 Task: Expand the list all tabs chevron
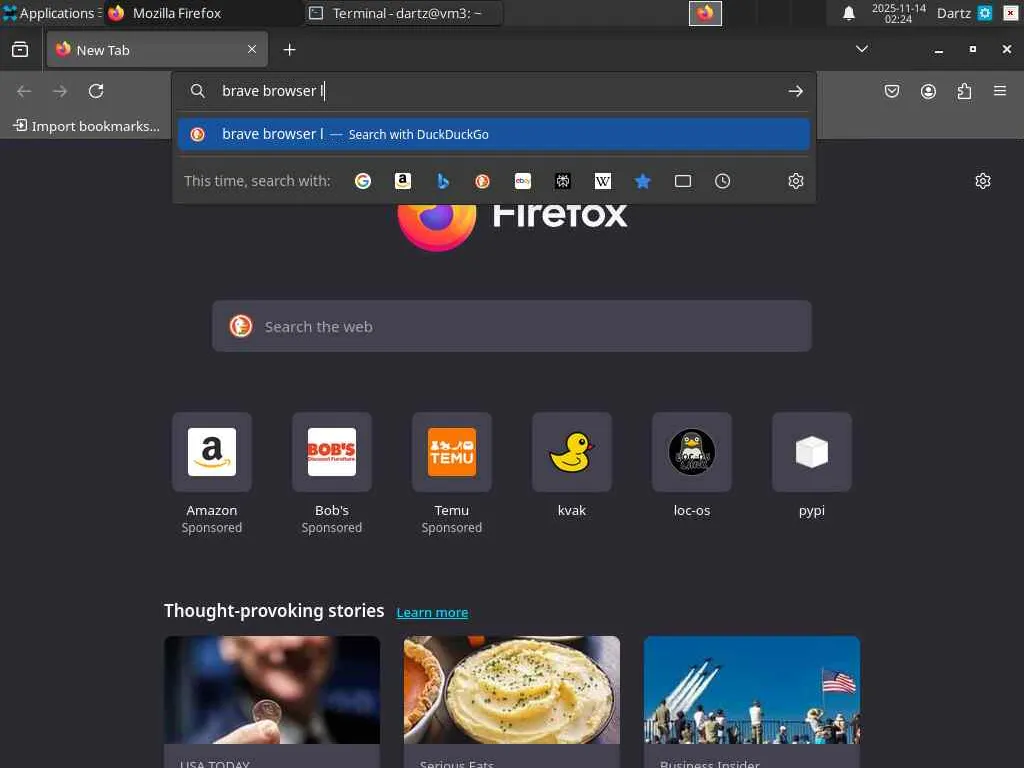tap(862, 49)
